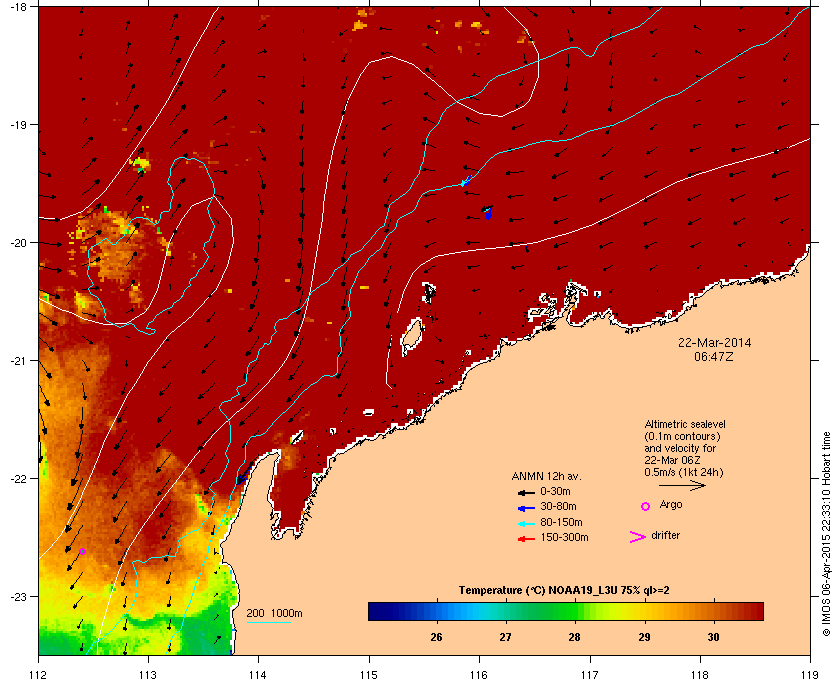
Task: Click longitude axis label 119
Action: pos(811,674)
